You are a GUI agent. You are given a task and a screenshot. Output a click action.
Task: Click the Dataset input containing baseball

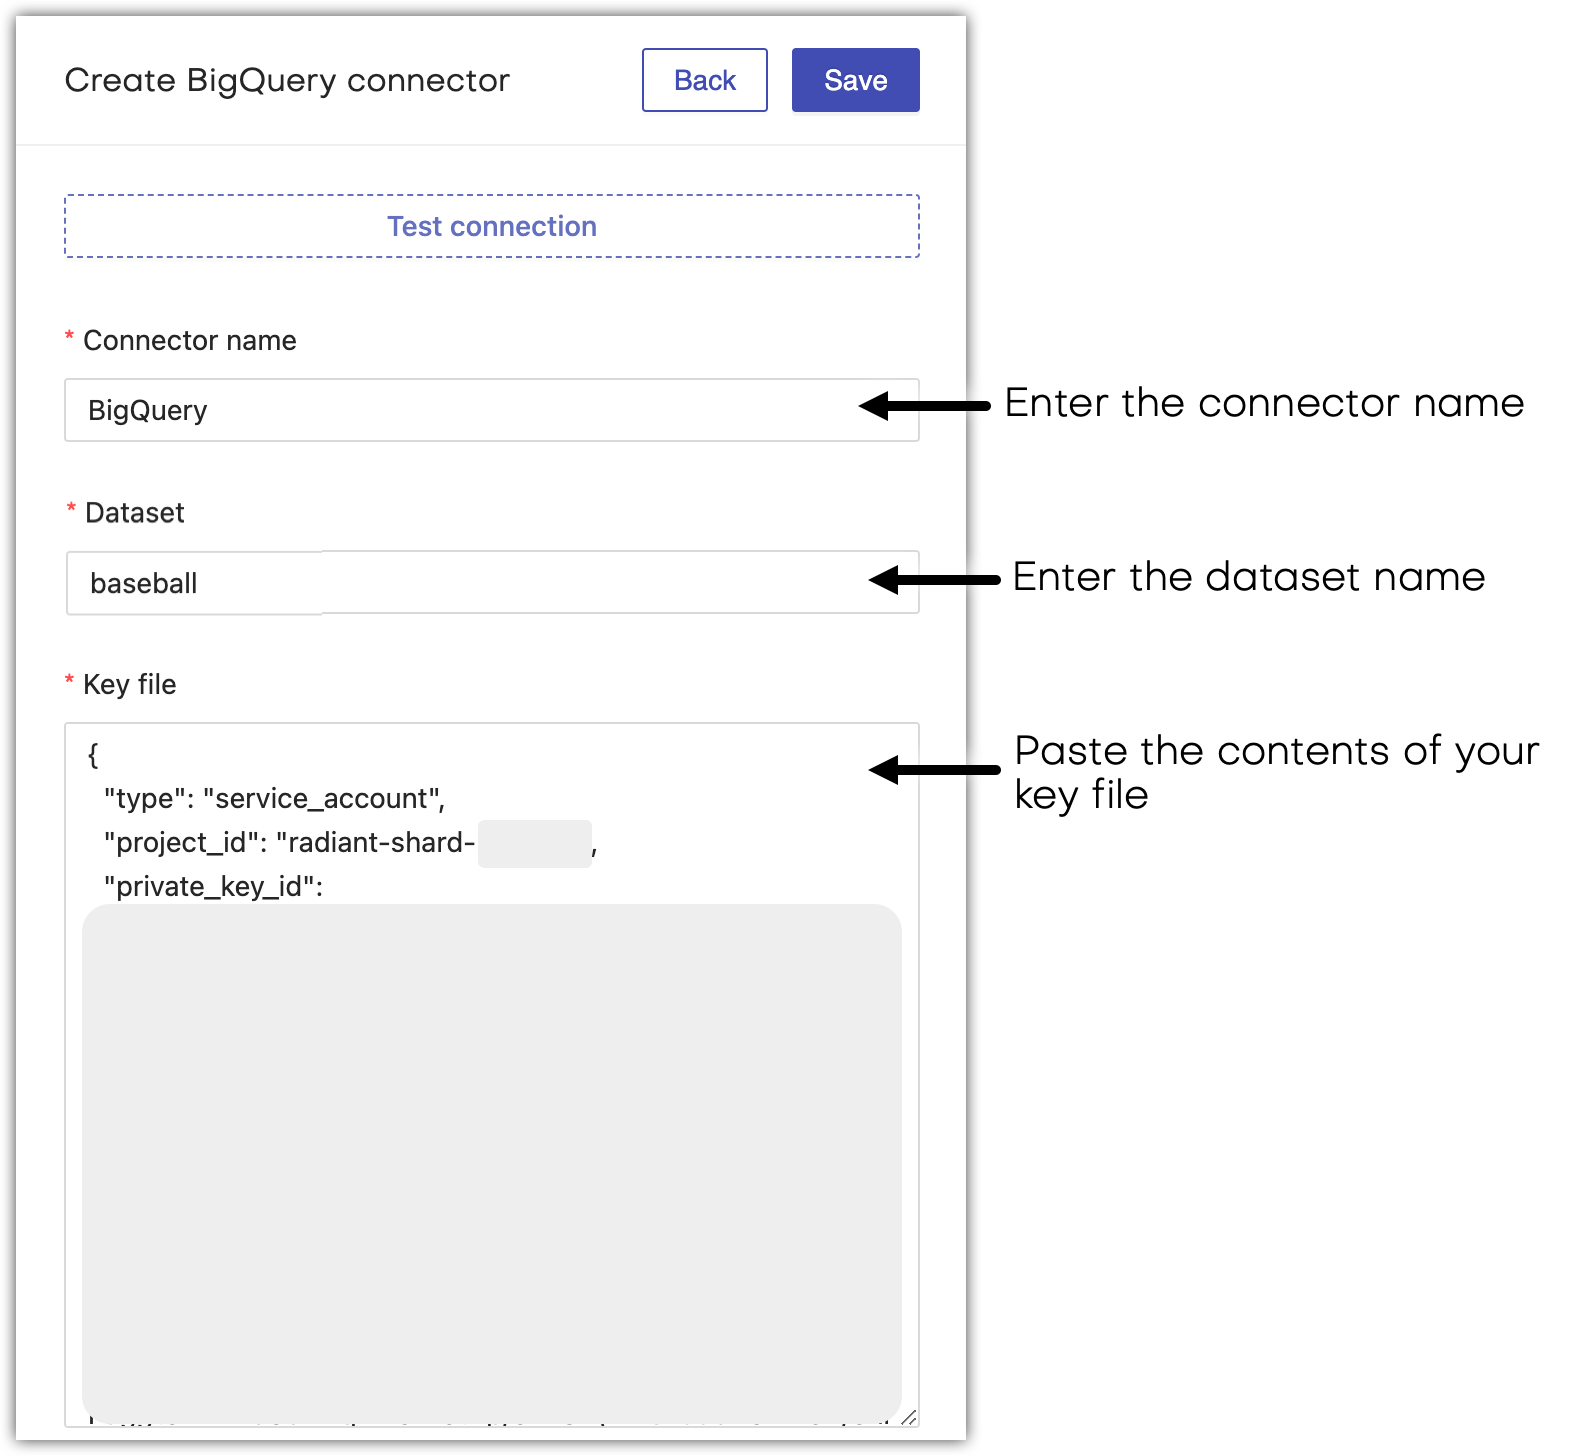[492, 582]
